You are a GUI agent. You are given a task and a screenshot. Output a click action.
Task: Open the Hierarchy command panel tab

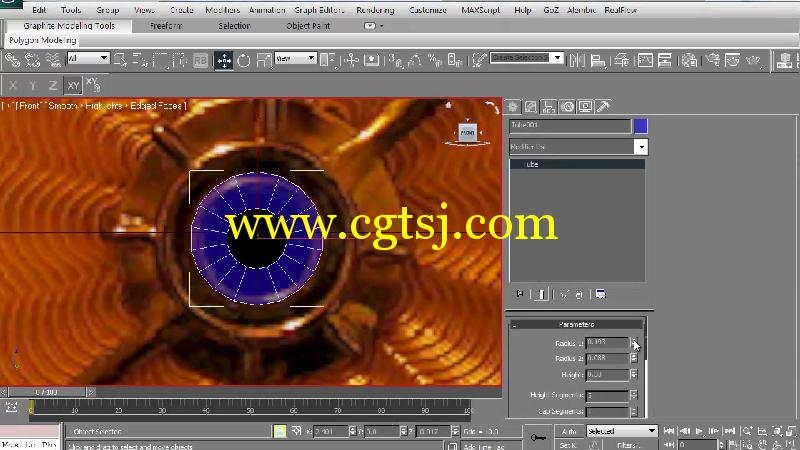(549, 106)
